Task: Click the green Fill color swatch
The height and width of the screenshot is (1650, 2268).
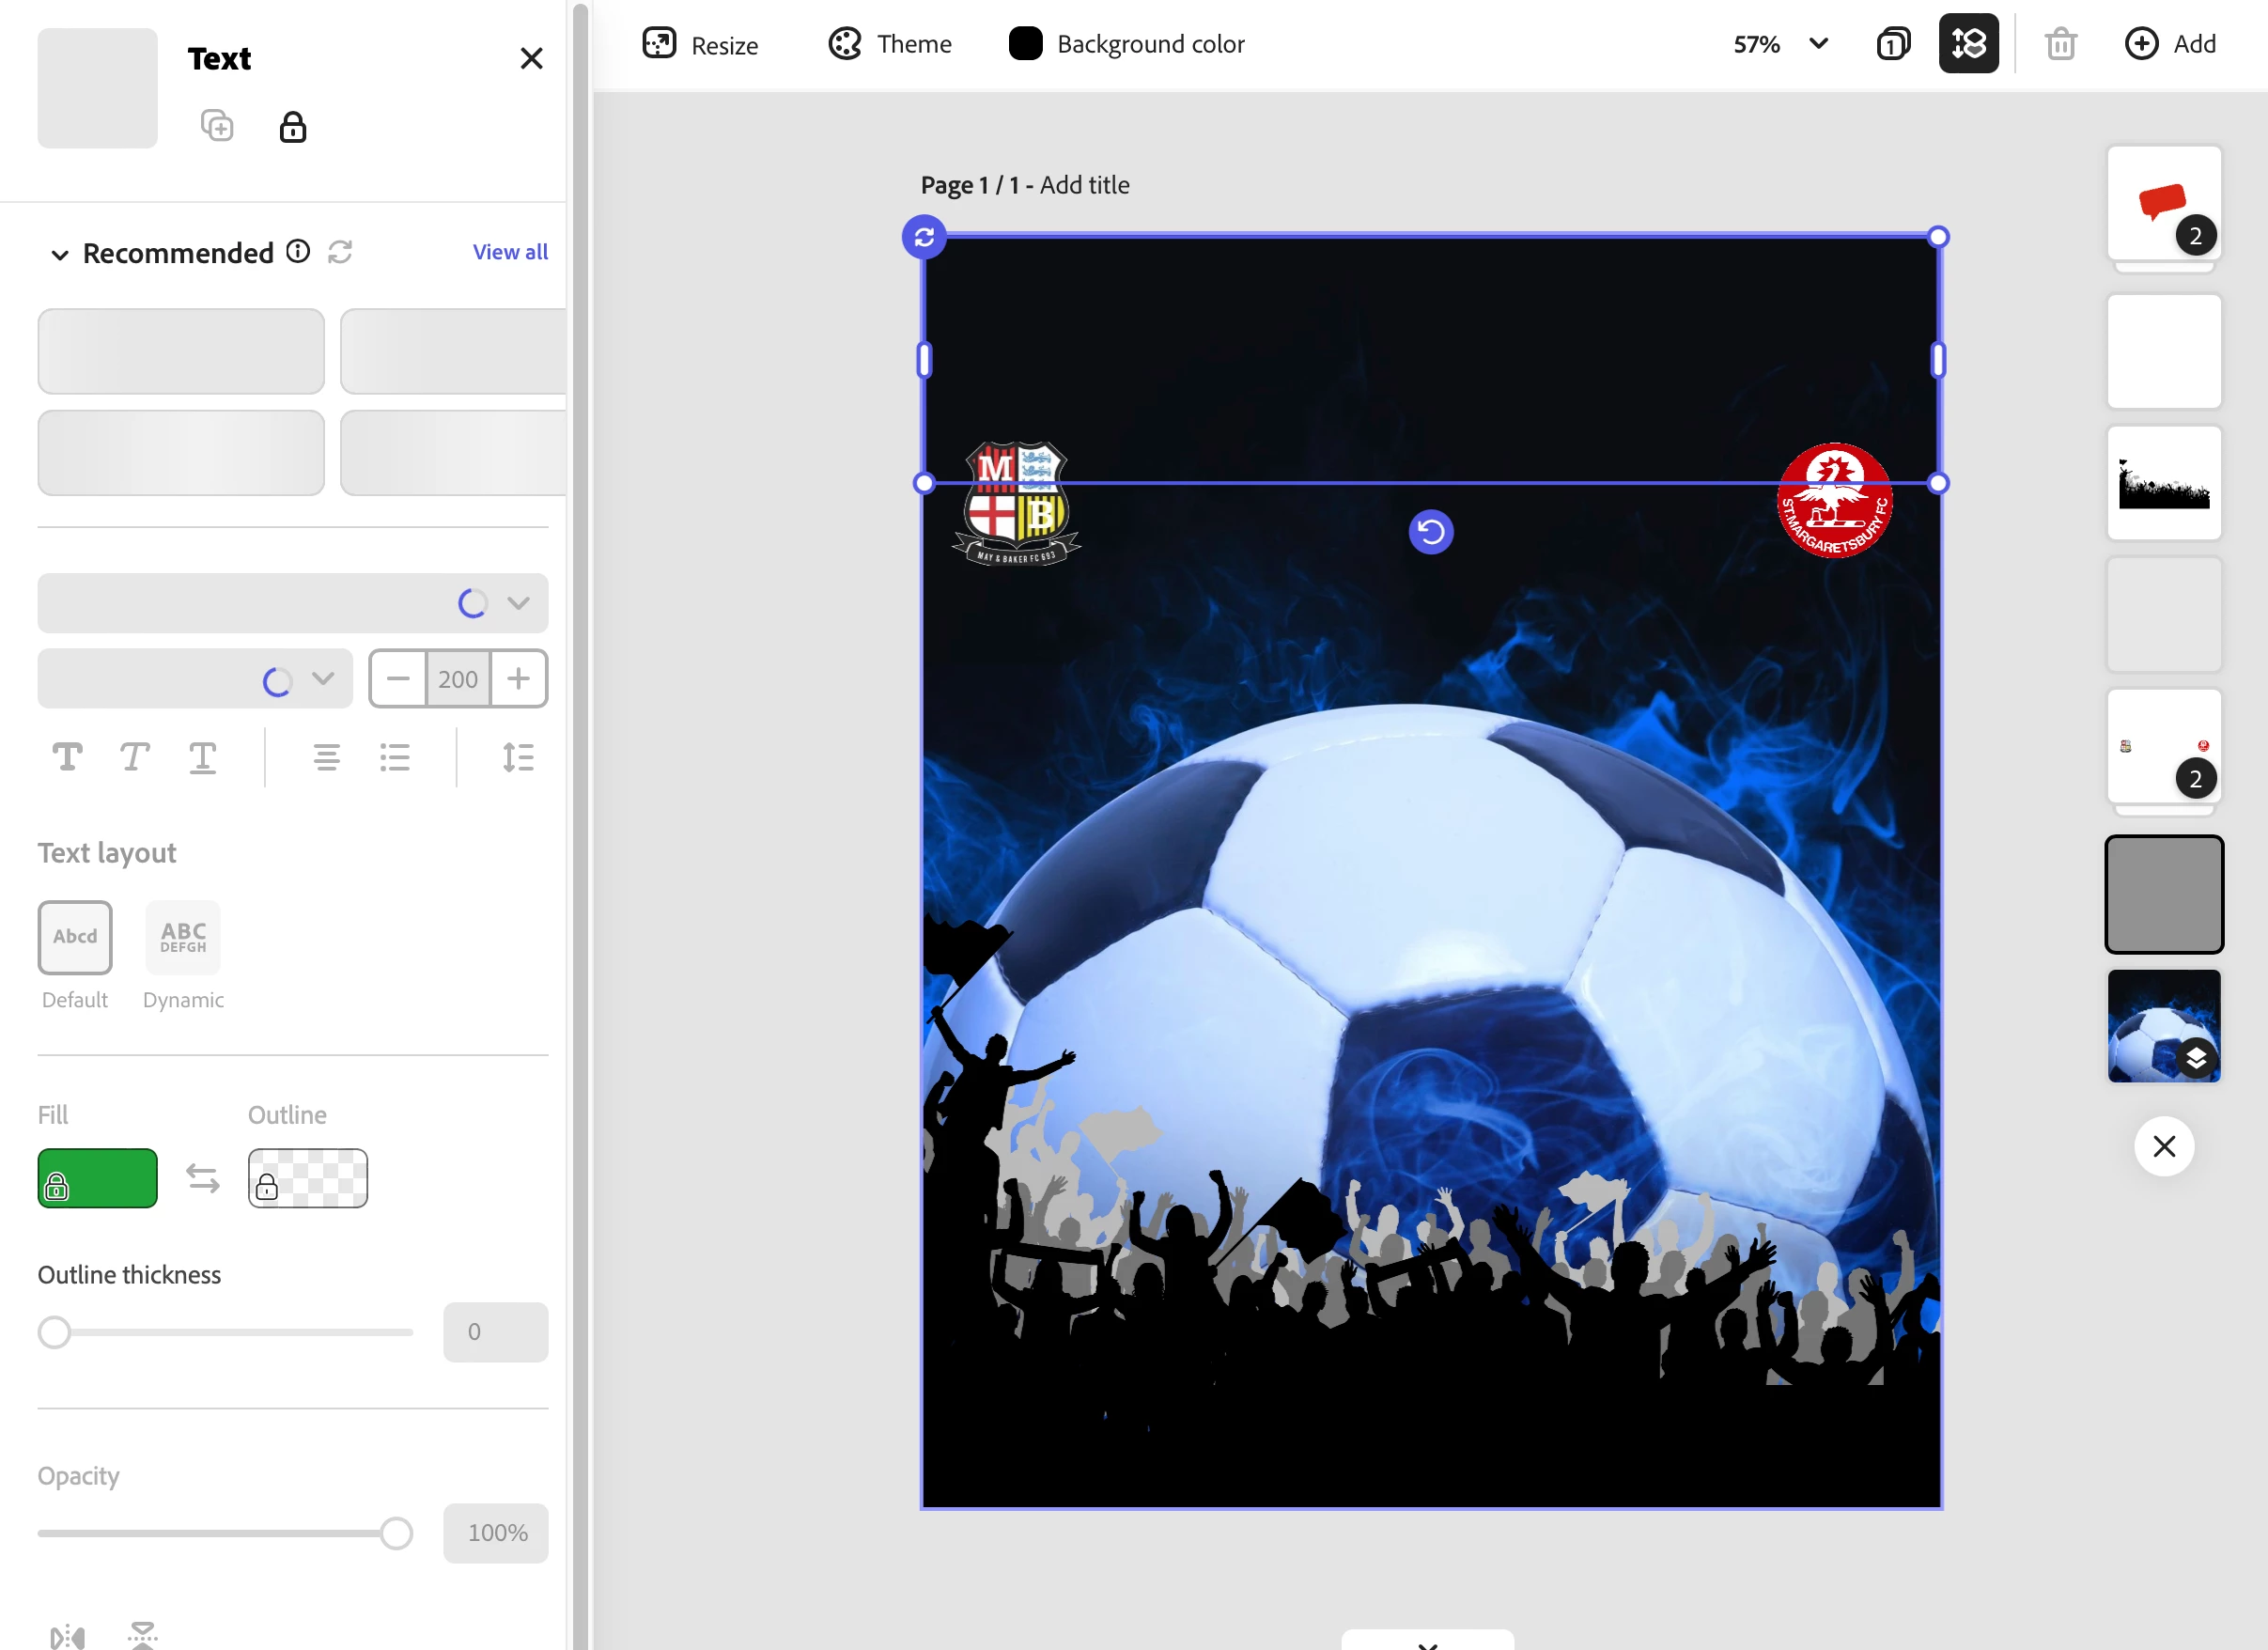Action: click(98, 1178)
